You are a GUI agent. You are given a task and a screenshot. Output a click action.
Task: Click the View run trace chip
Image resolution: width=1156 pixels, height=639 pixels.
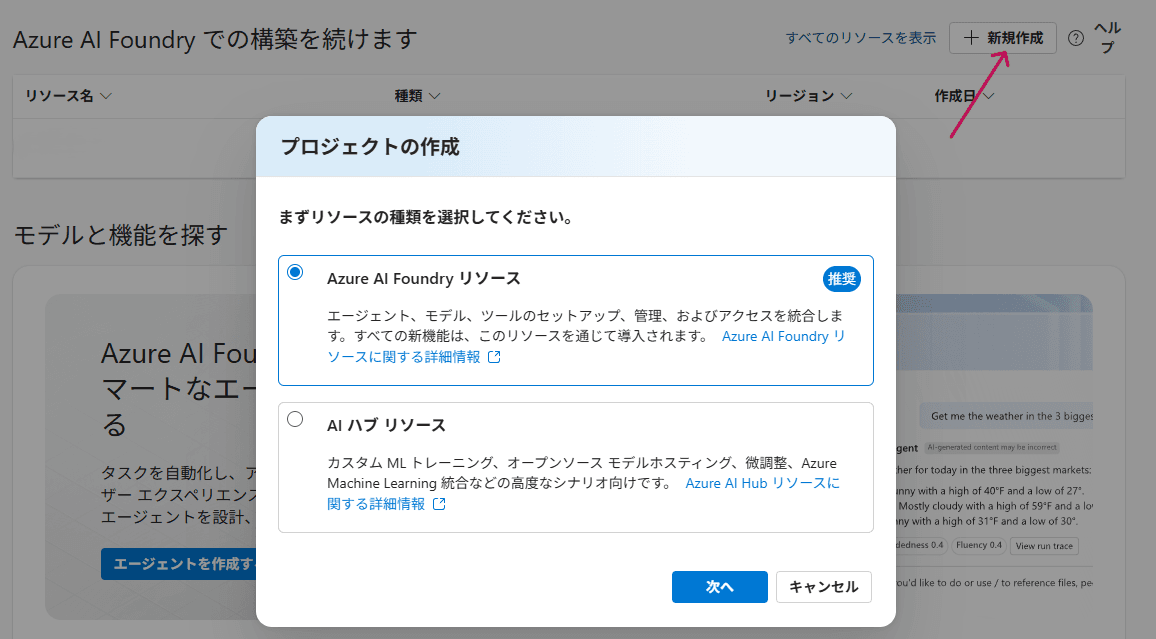(x=1044, y=546)
